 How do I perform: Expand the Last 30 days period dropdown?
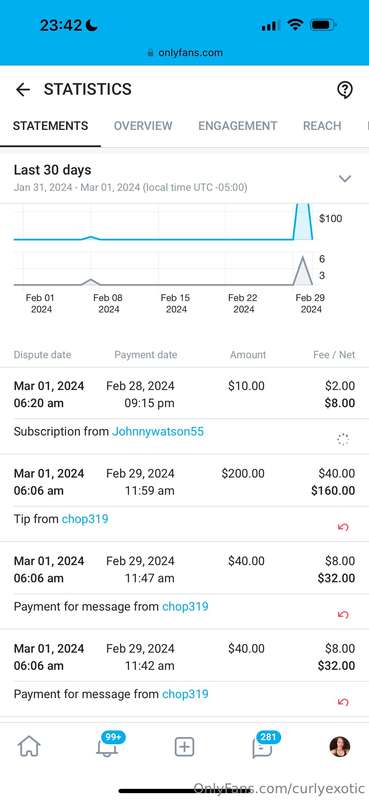[346, 178]
